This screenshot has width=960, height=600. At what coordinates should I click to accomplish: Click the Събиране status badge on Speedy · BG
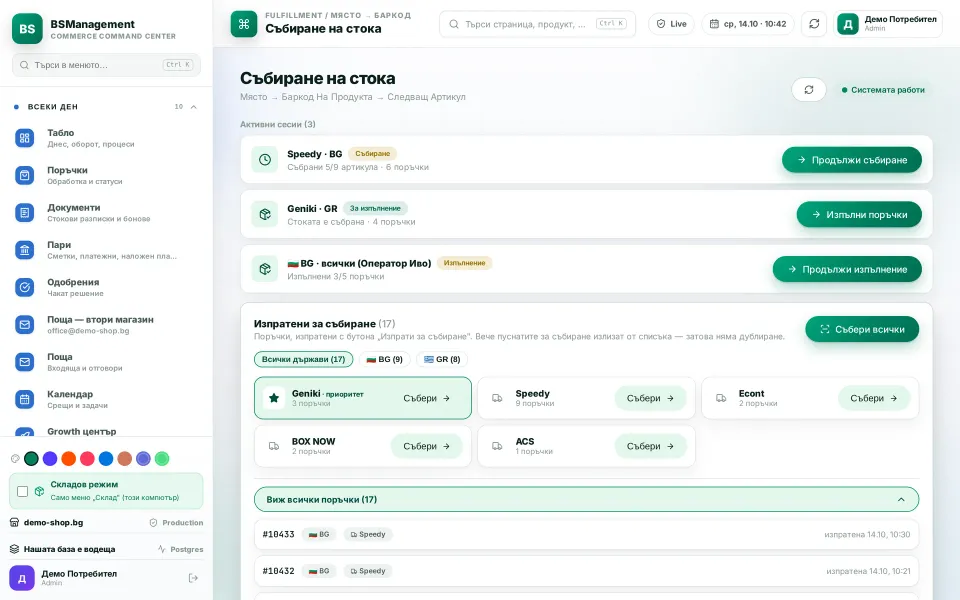[x=372, y=154]
